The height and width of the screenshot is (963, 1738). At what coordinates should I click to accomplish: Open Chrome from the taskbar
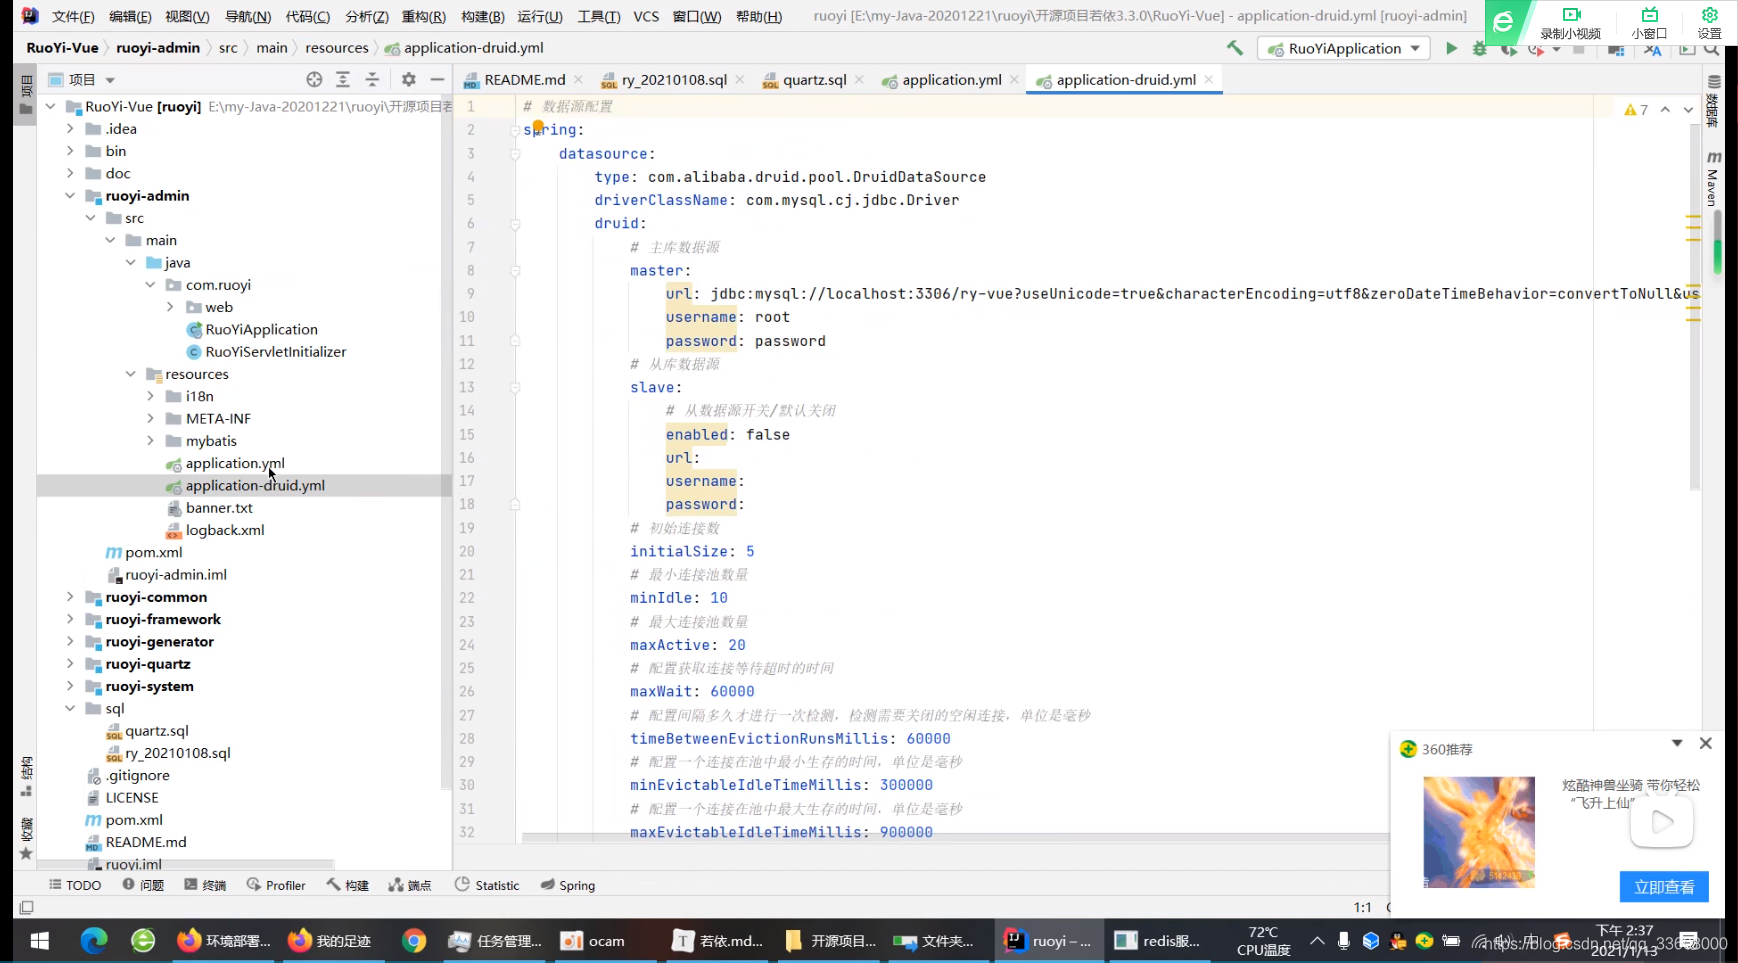414,941
